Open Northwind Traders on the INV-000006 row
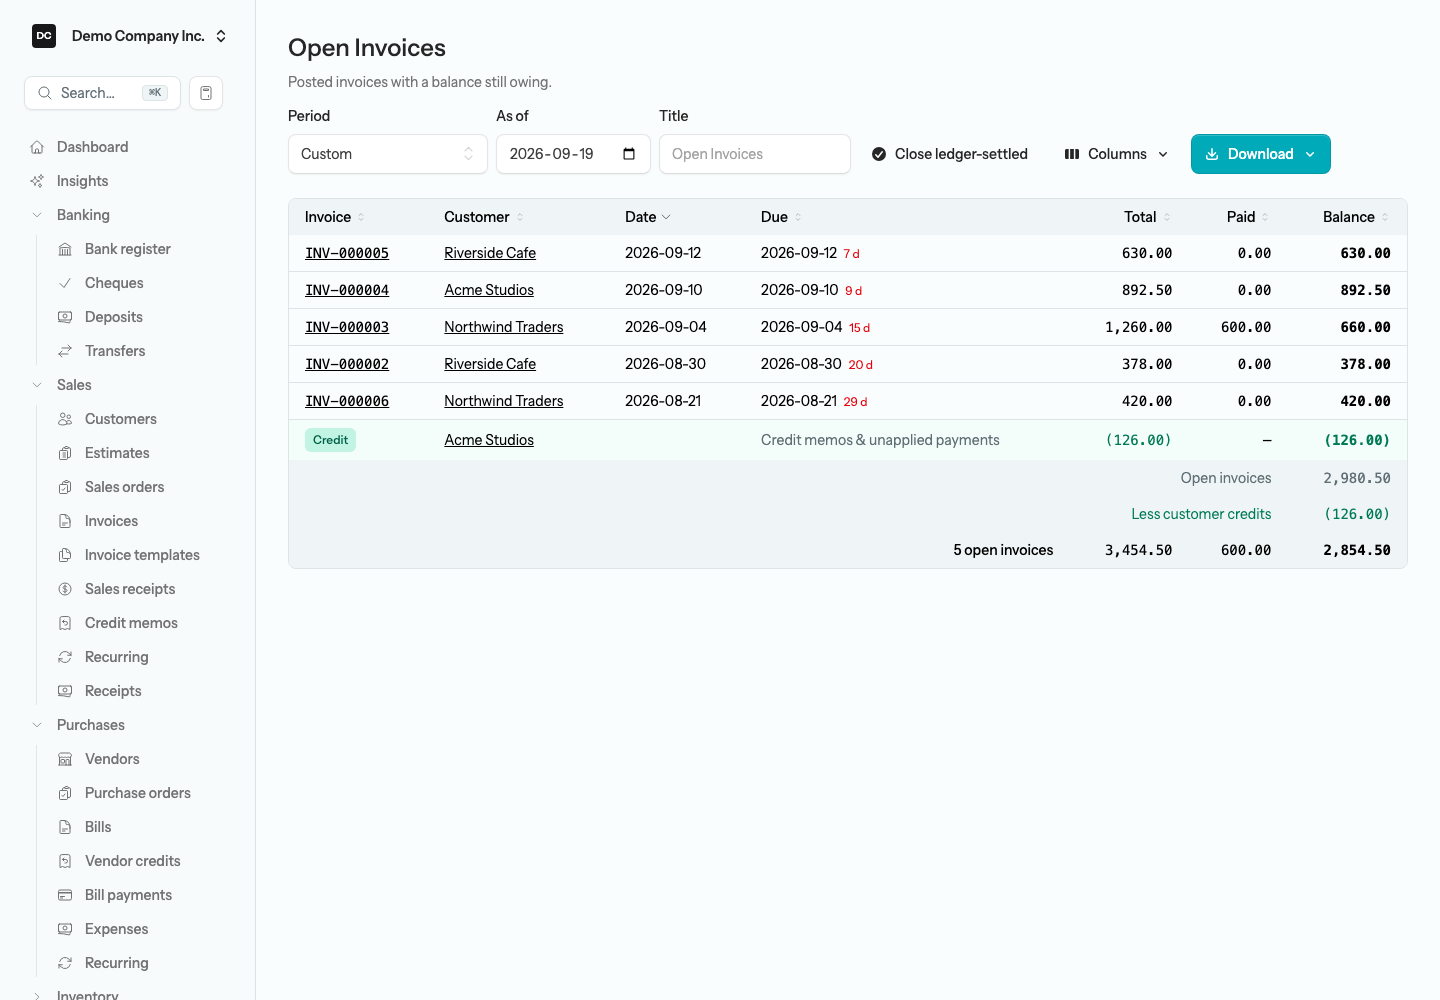 click(504, 401)
